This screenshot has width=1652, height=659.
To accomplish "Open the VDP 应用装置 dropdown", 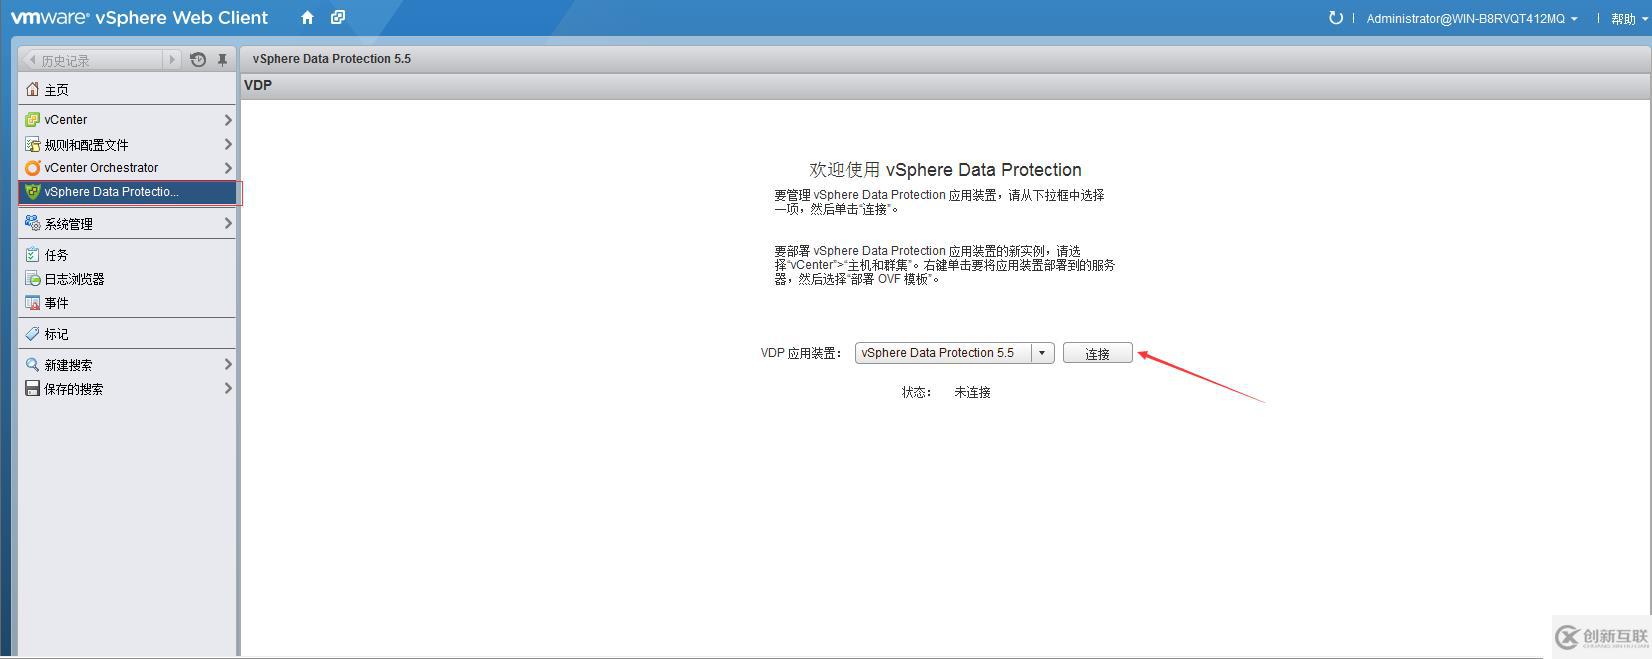I will [954, 353].
